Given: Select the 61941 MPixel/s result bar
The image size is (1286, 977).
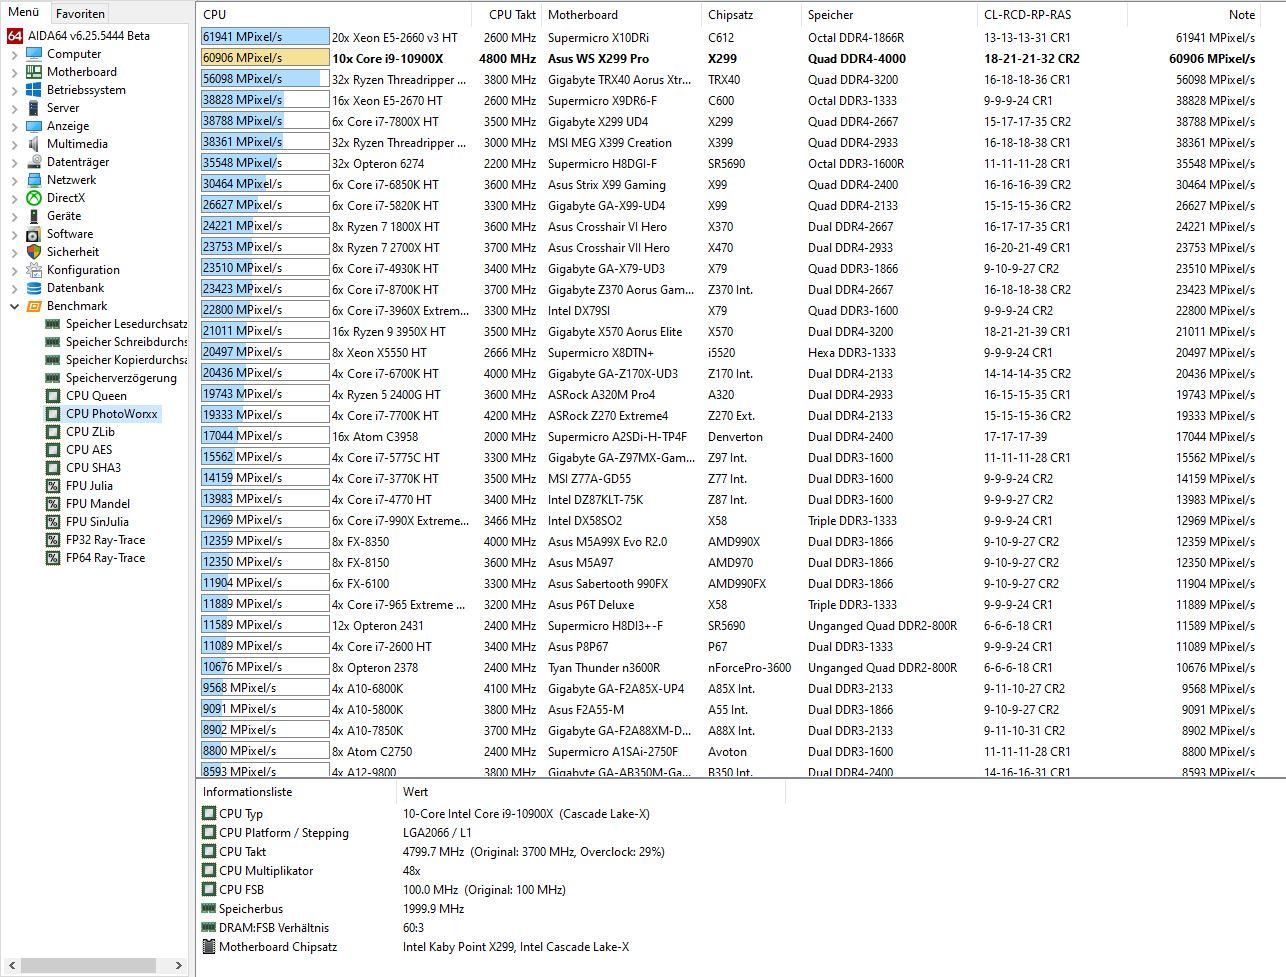Looking at the screenshot, I should pos(265,37).
